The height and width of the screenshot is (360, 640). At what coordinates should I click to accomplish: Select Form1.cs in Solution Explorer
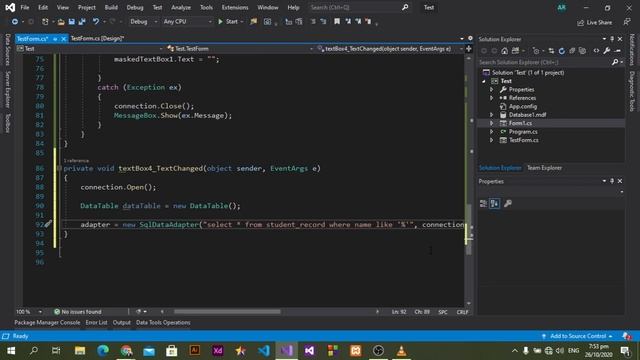tap(520, 123)
